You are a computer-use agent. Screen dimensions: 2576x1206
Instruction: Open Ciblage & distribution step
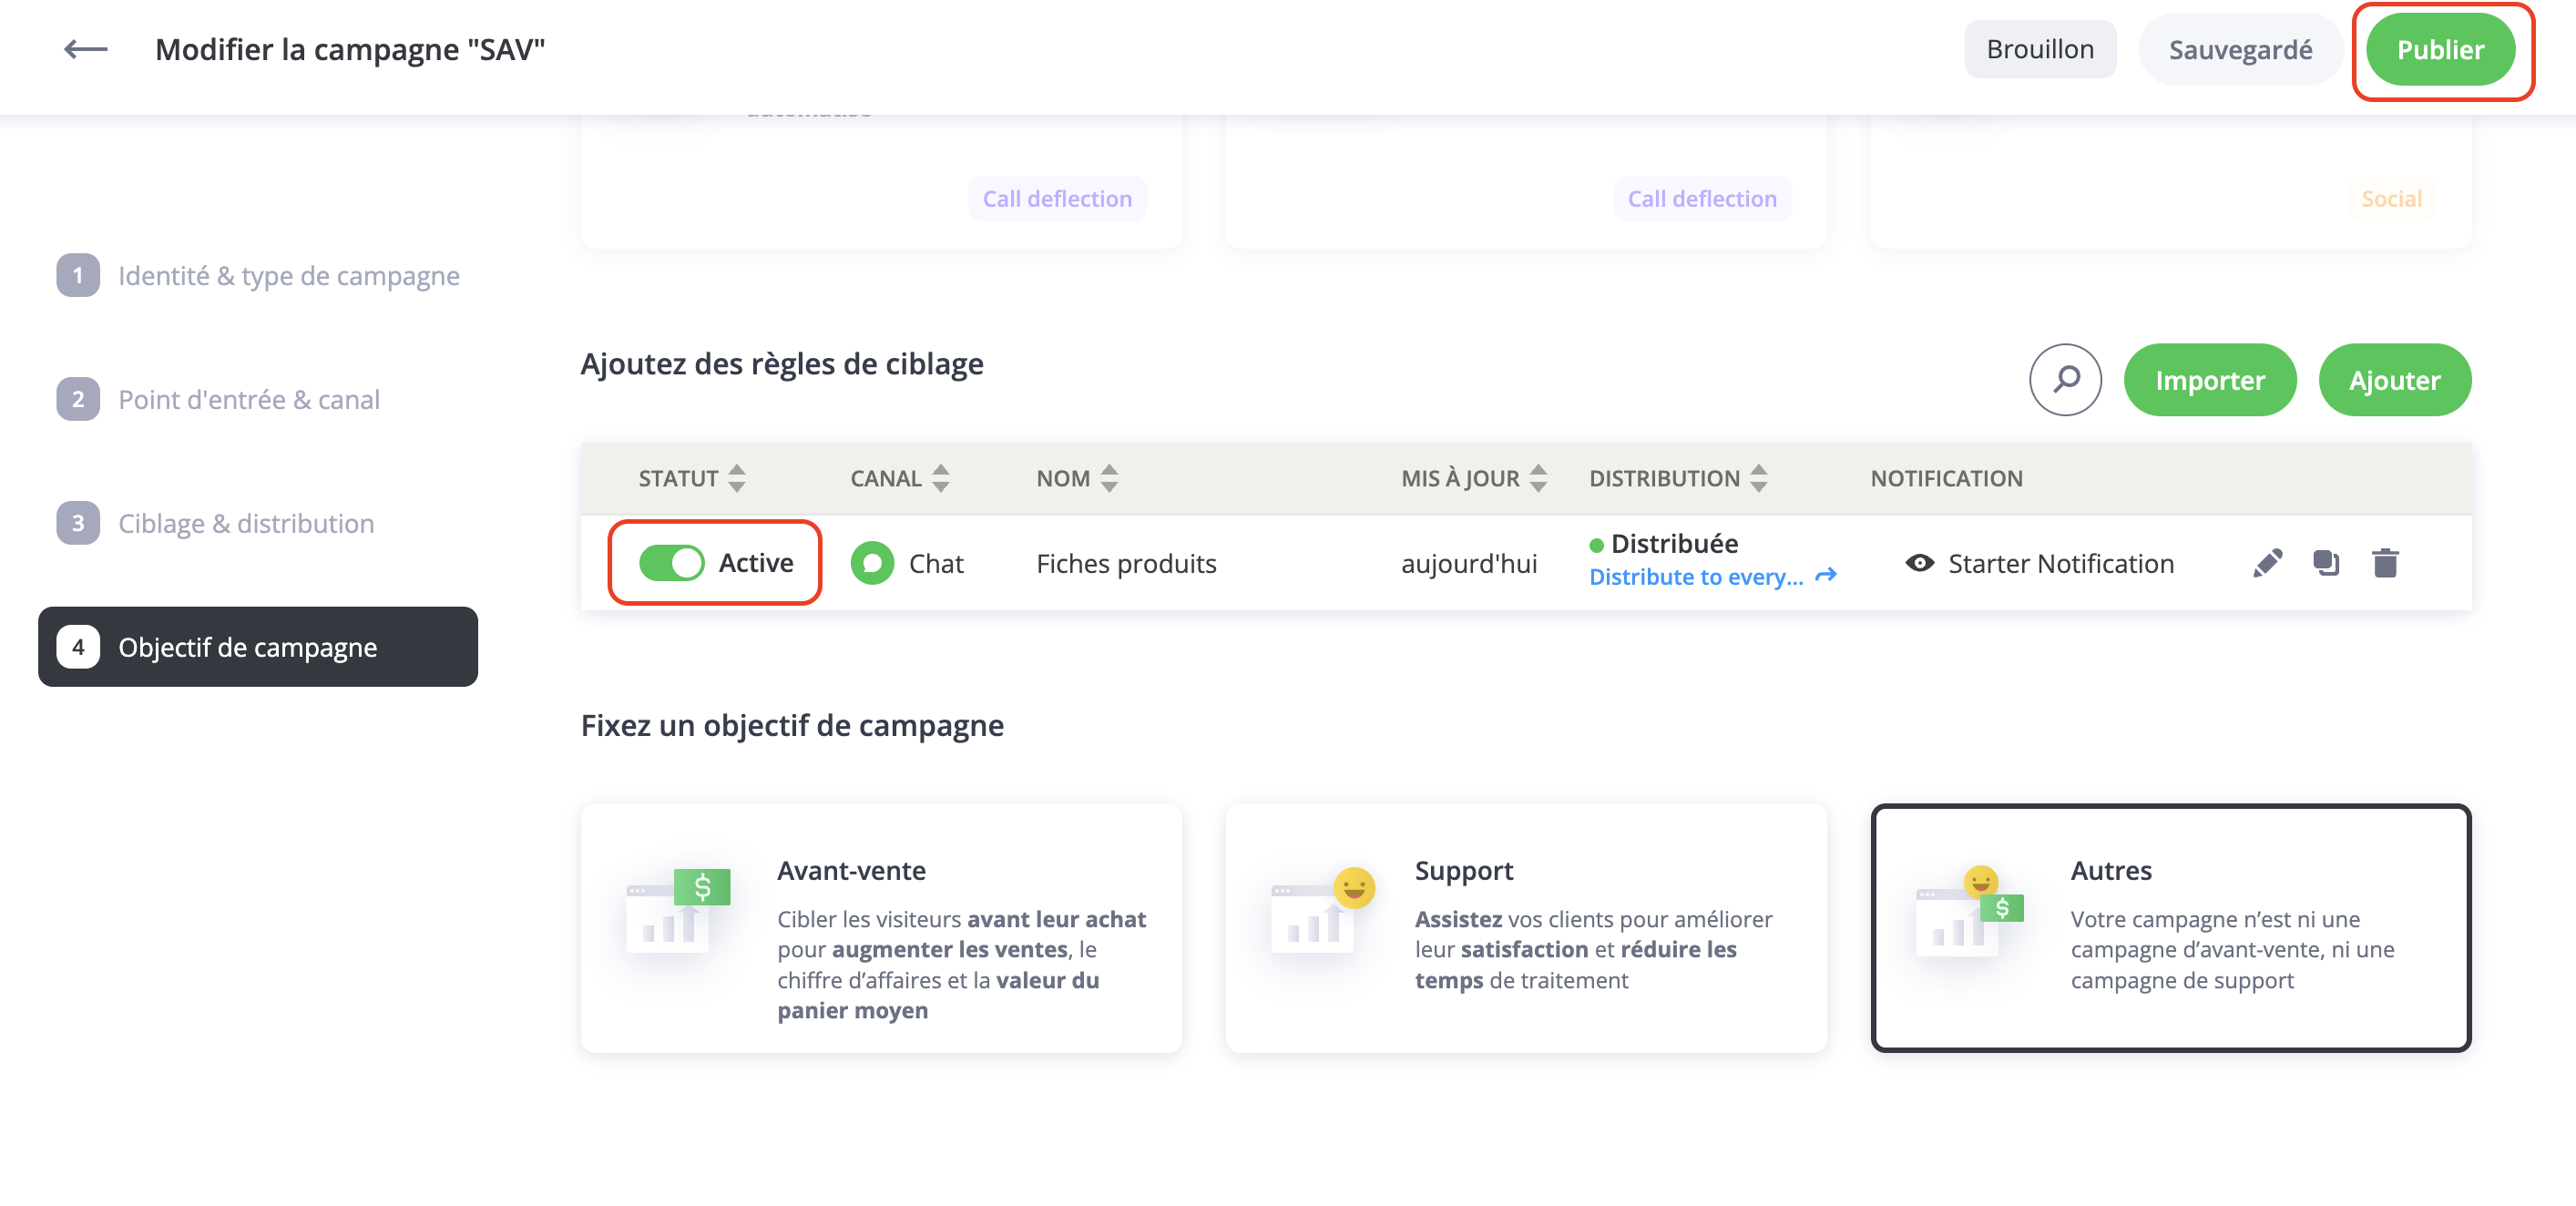pos(246,523)
